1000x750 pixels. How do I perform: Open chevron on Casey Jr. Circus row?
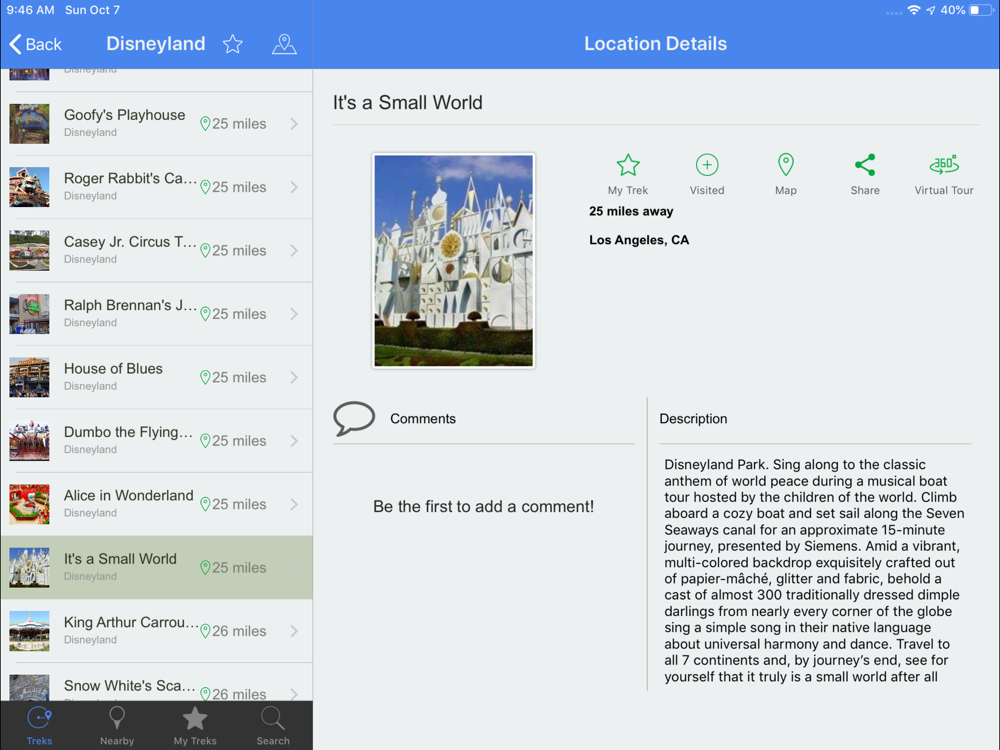[294, 251]
